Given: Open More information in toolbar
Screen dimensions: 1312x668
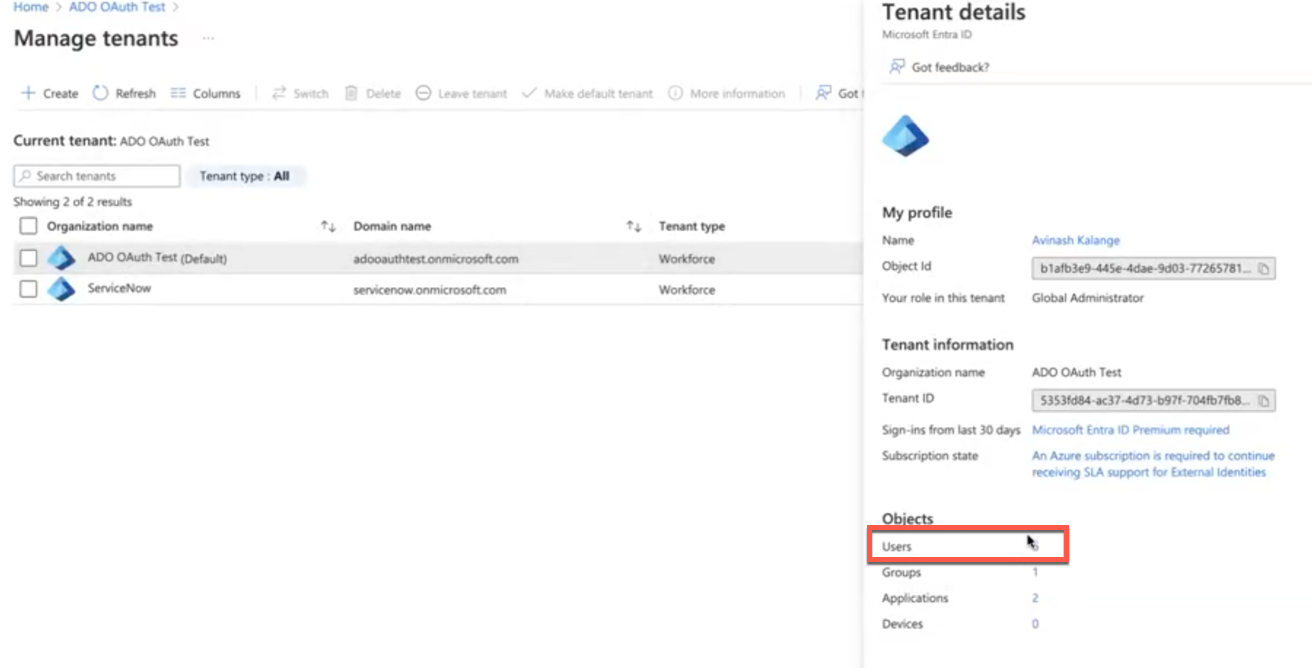Looking at the screenshot, I should coord(726,93).
